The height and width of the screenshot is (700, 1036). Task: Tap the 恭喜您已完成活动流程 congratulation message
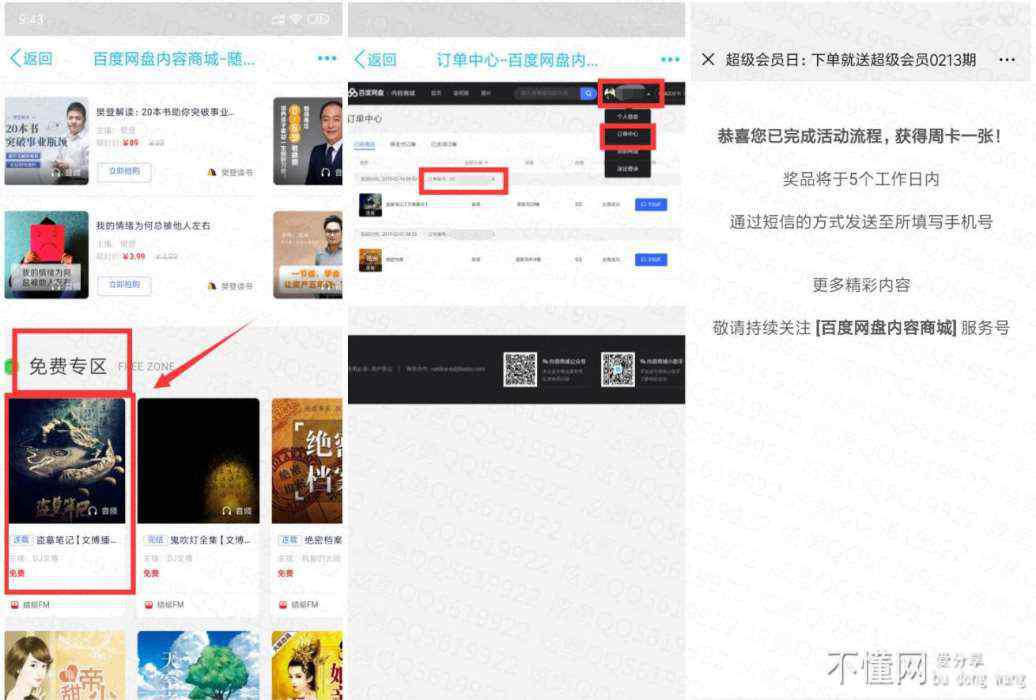(860, 137)
